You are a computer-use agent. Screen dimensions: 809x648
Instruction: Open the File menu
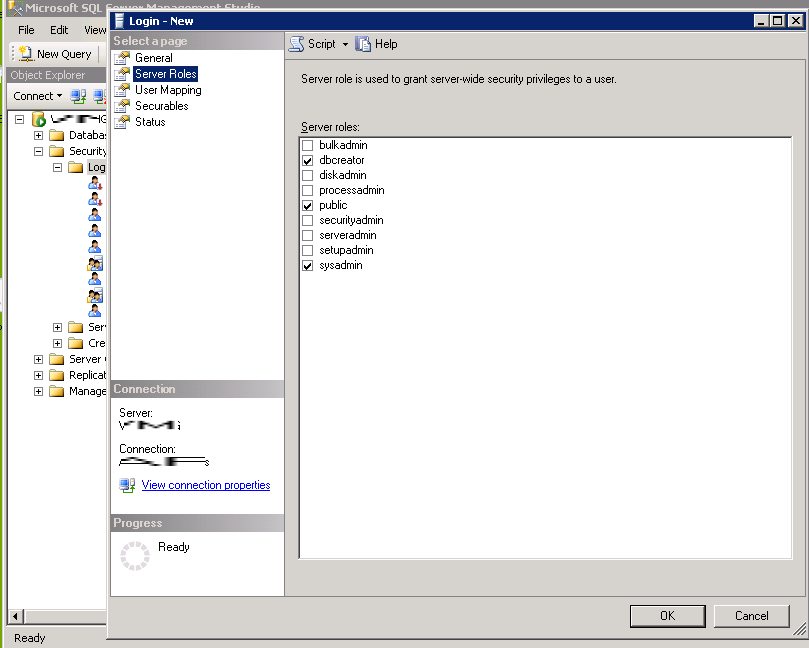[26, 30]
